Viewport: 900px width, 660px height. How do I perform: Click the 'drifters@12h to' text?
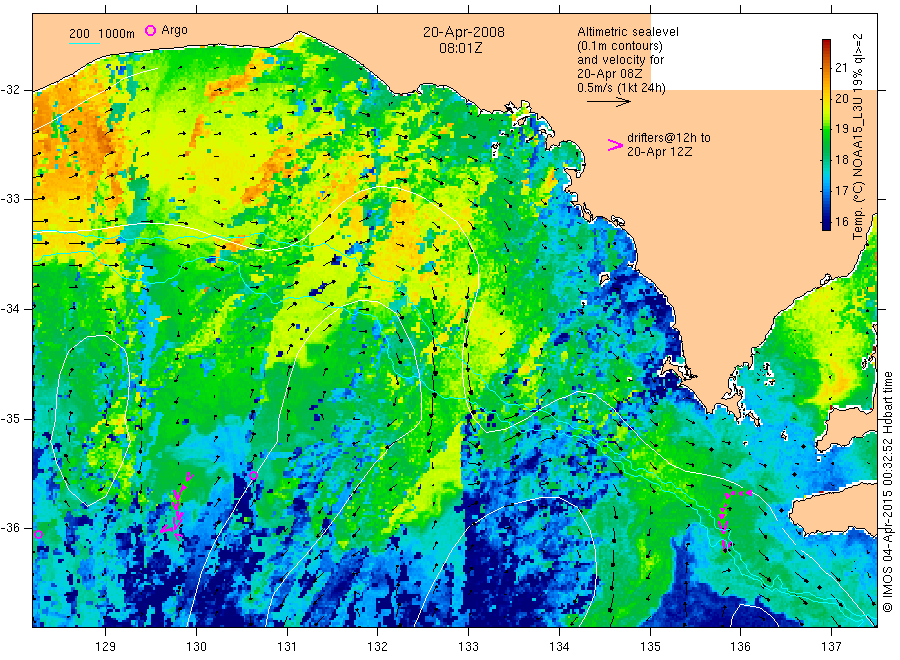pos(669,138)
